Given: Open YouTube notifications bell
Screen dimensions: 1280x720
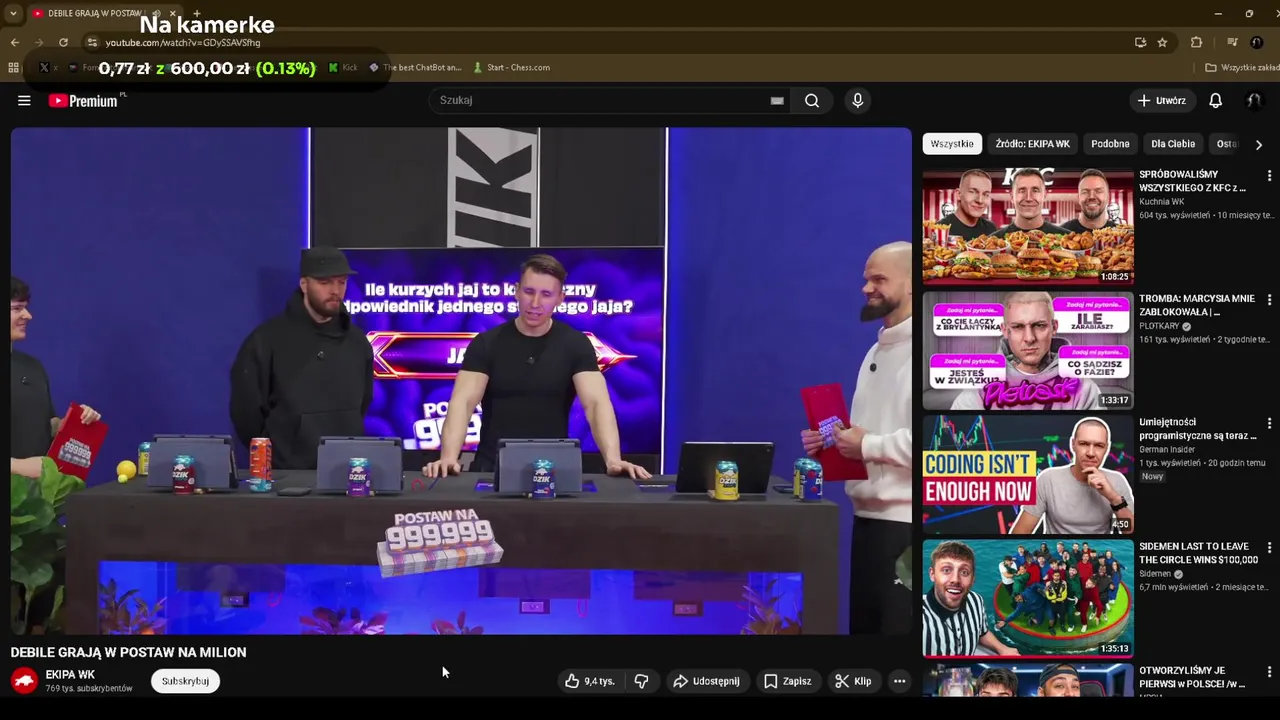Looking at the screenshot, I should coord(1215,100).
